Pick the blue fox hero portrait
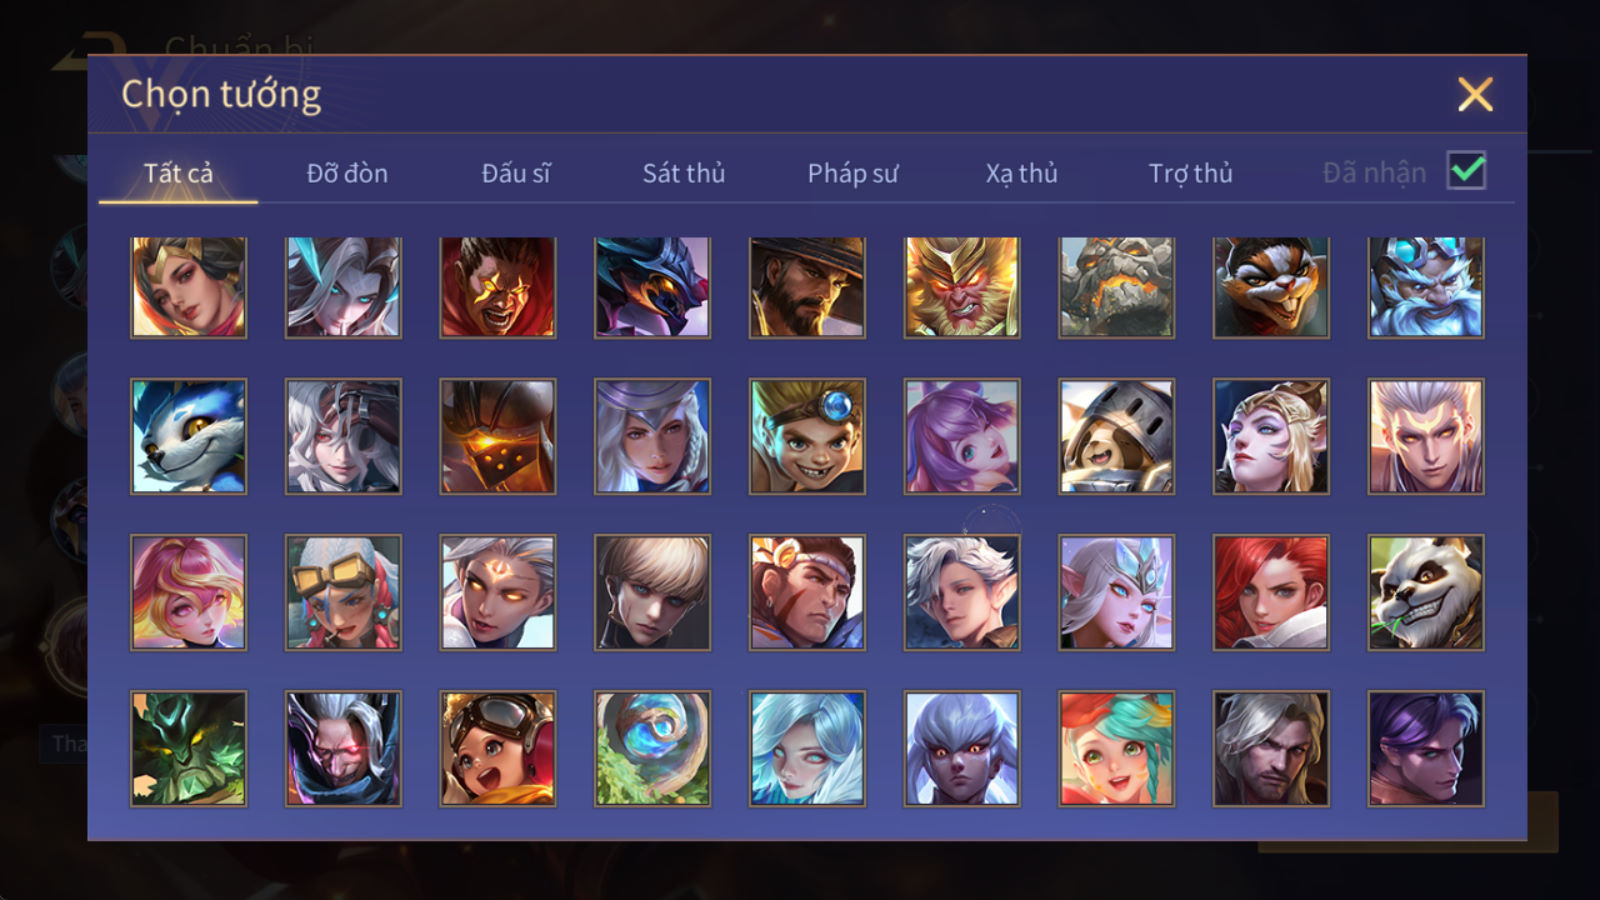This screenshot has height=900, width=1600. point(189,436)
